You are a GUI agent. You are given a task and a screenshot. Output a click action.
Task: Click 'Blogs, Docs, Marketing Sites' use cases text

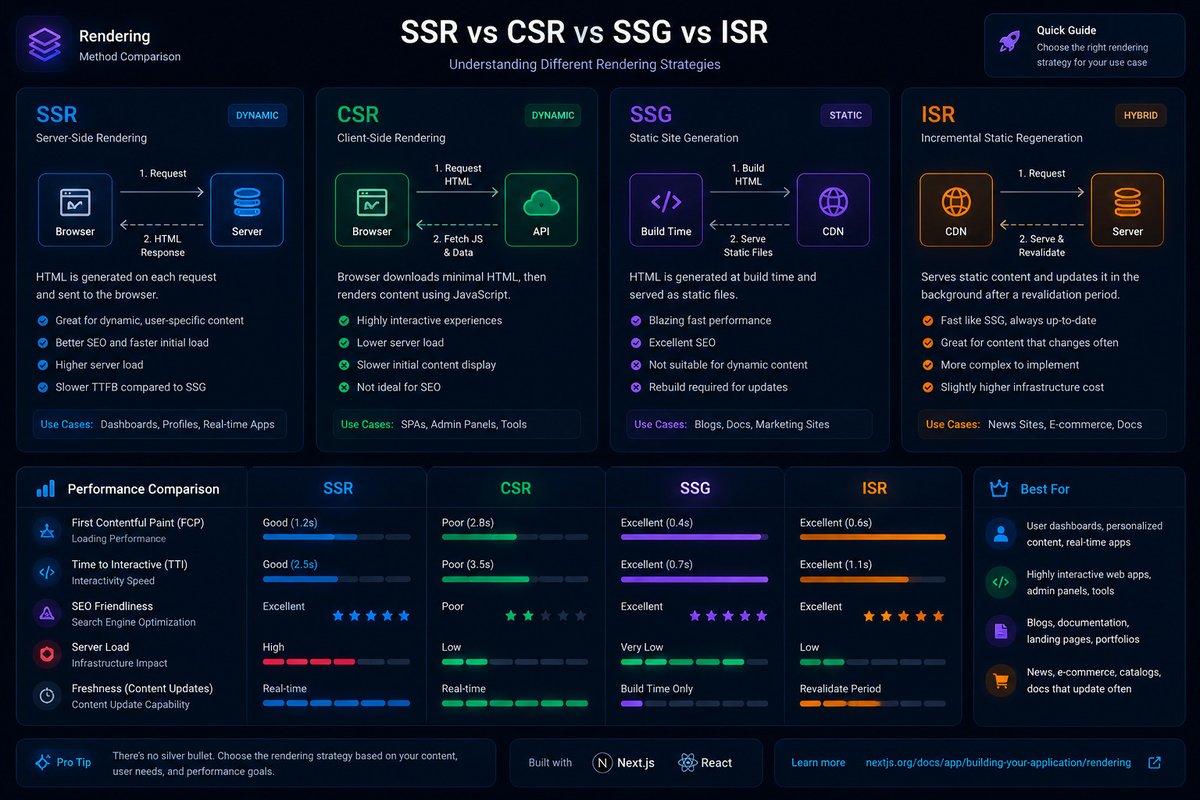(x=762, y=424)
